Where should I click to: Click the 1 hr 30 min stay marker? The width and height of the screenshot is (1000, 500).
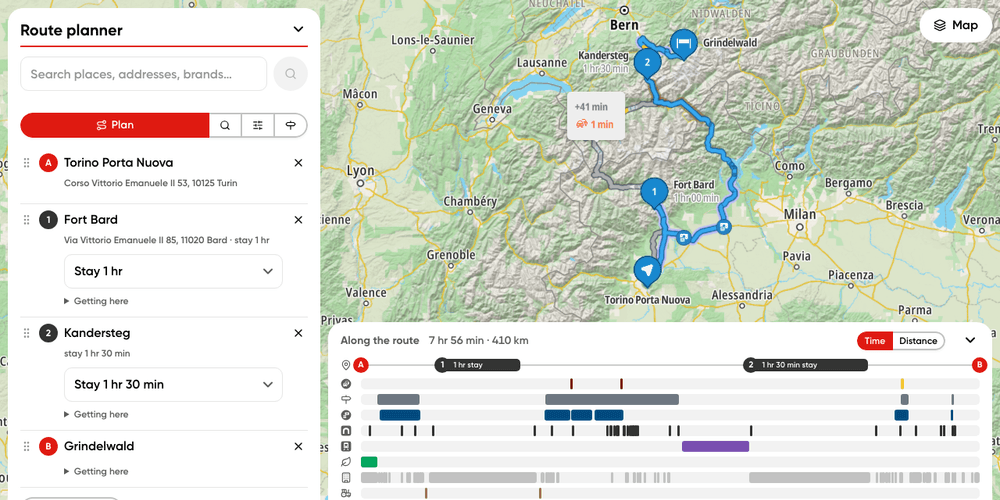tap(805, 365)
